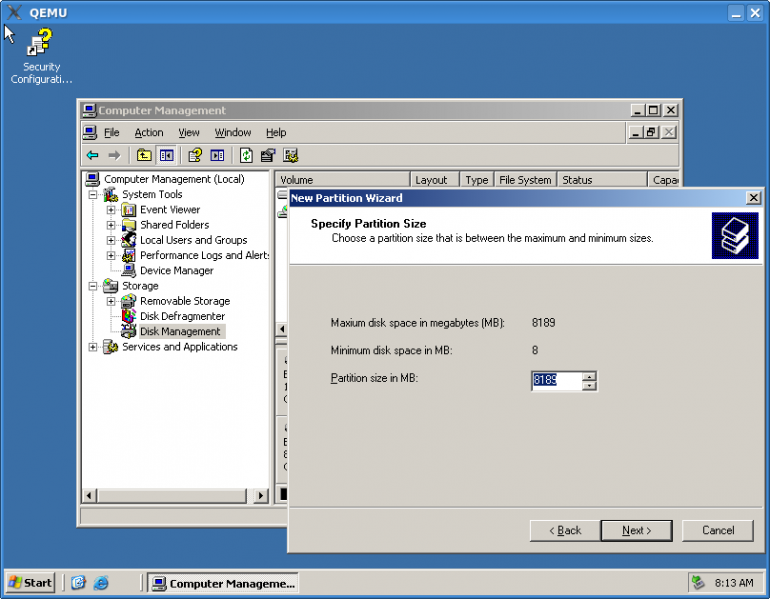Collapse the Storage tree node

tap(93, 286)
